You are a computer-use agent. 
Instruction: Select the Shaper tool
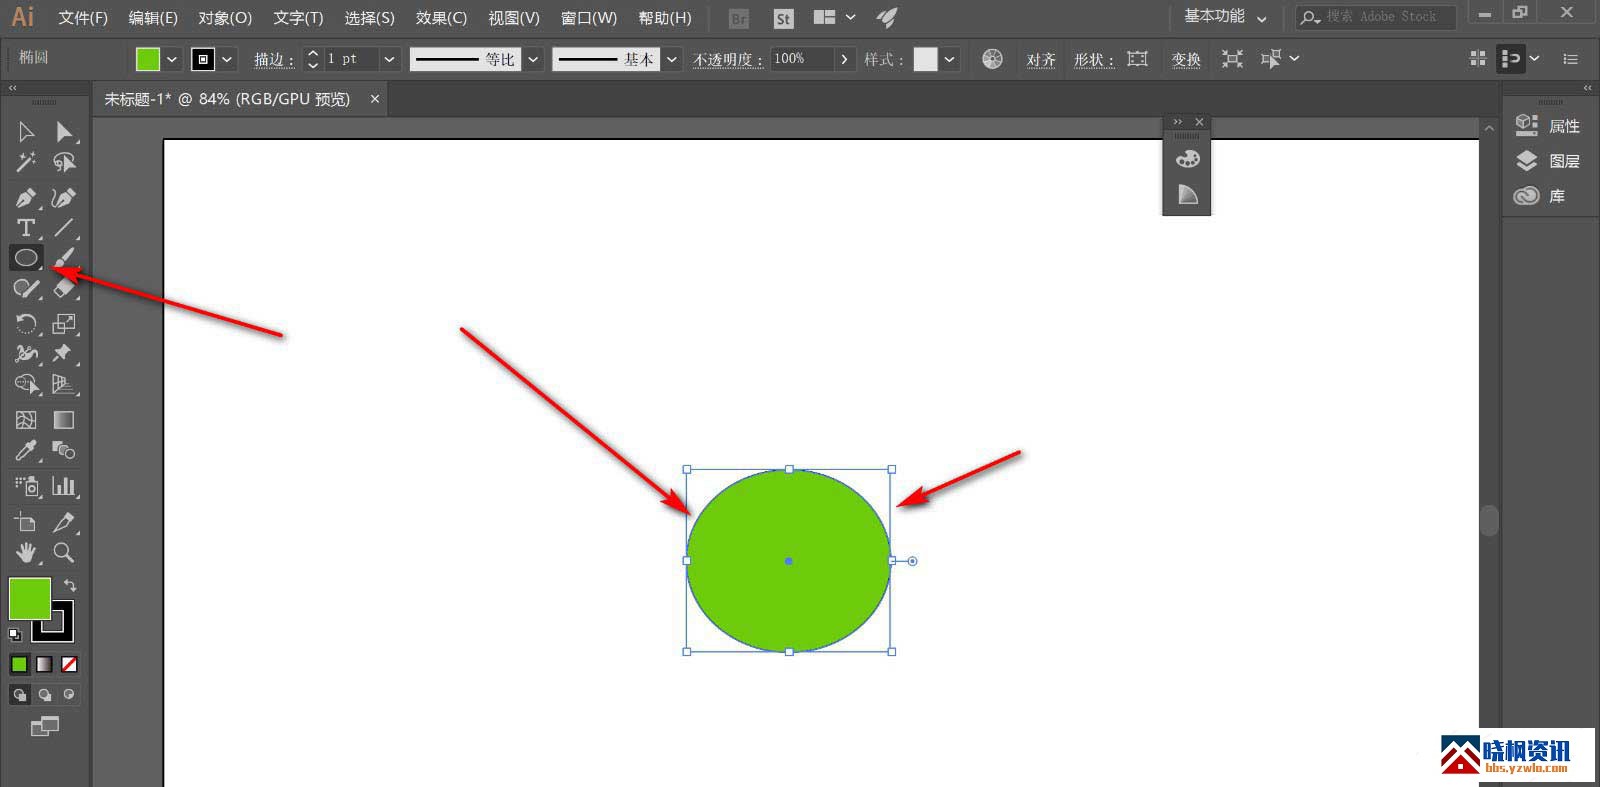[26, 289]
